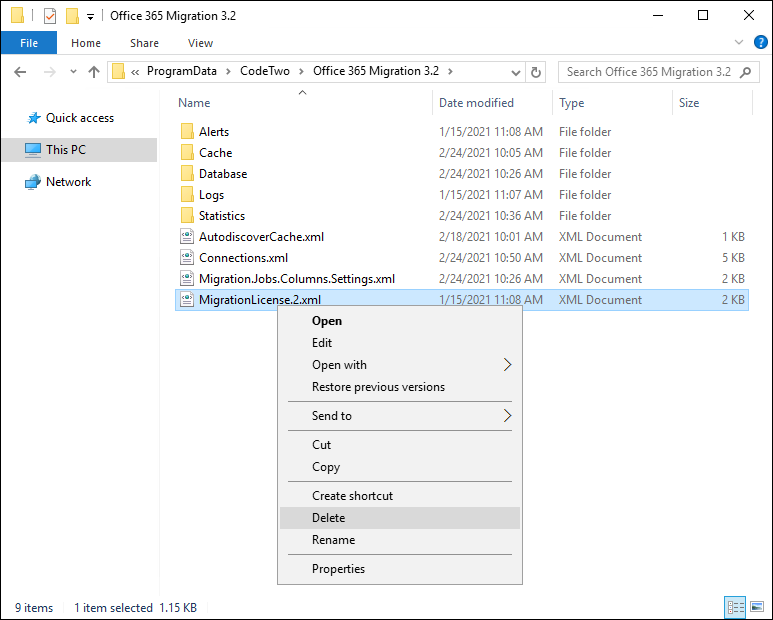
Task: Open the Customize Quick Access Toolbar dropdown
Action: point(90,17)
